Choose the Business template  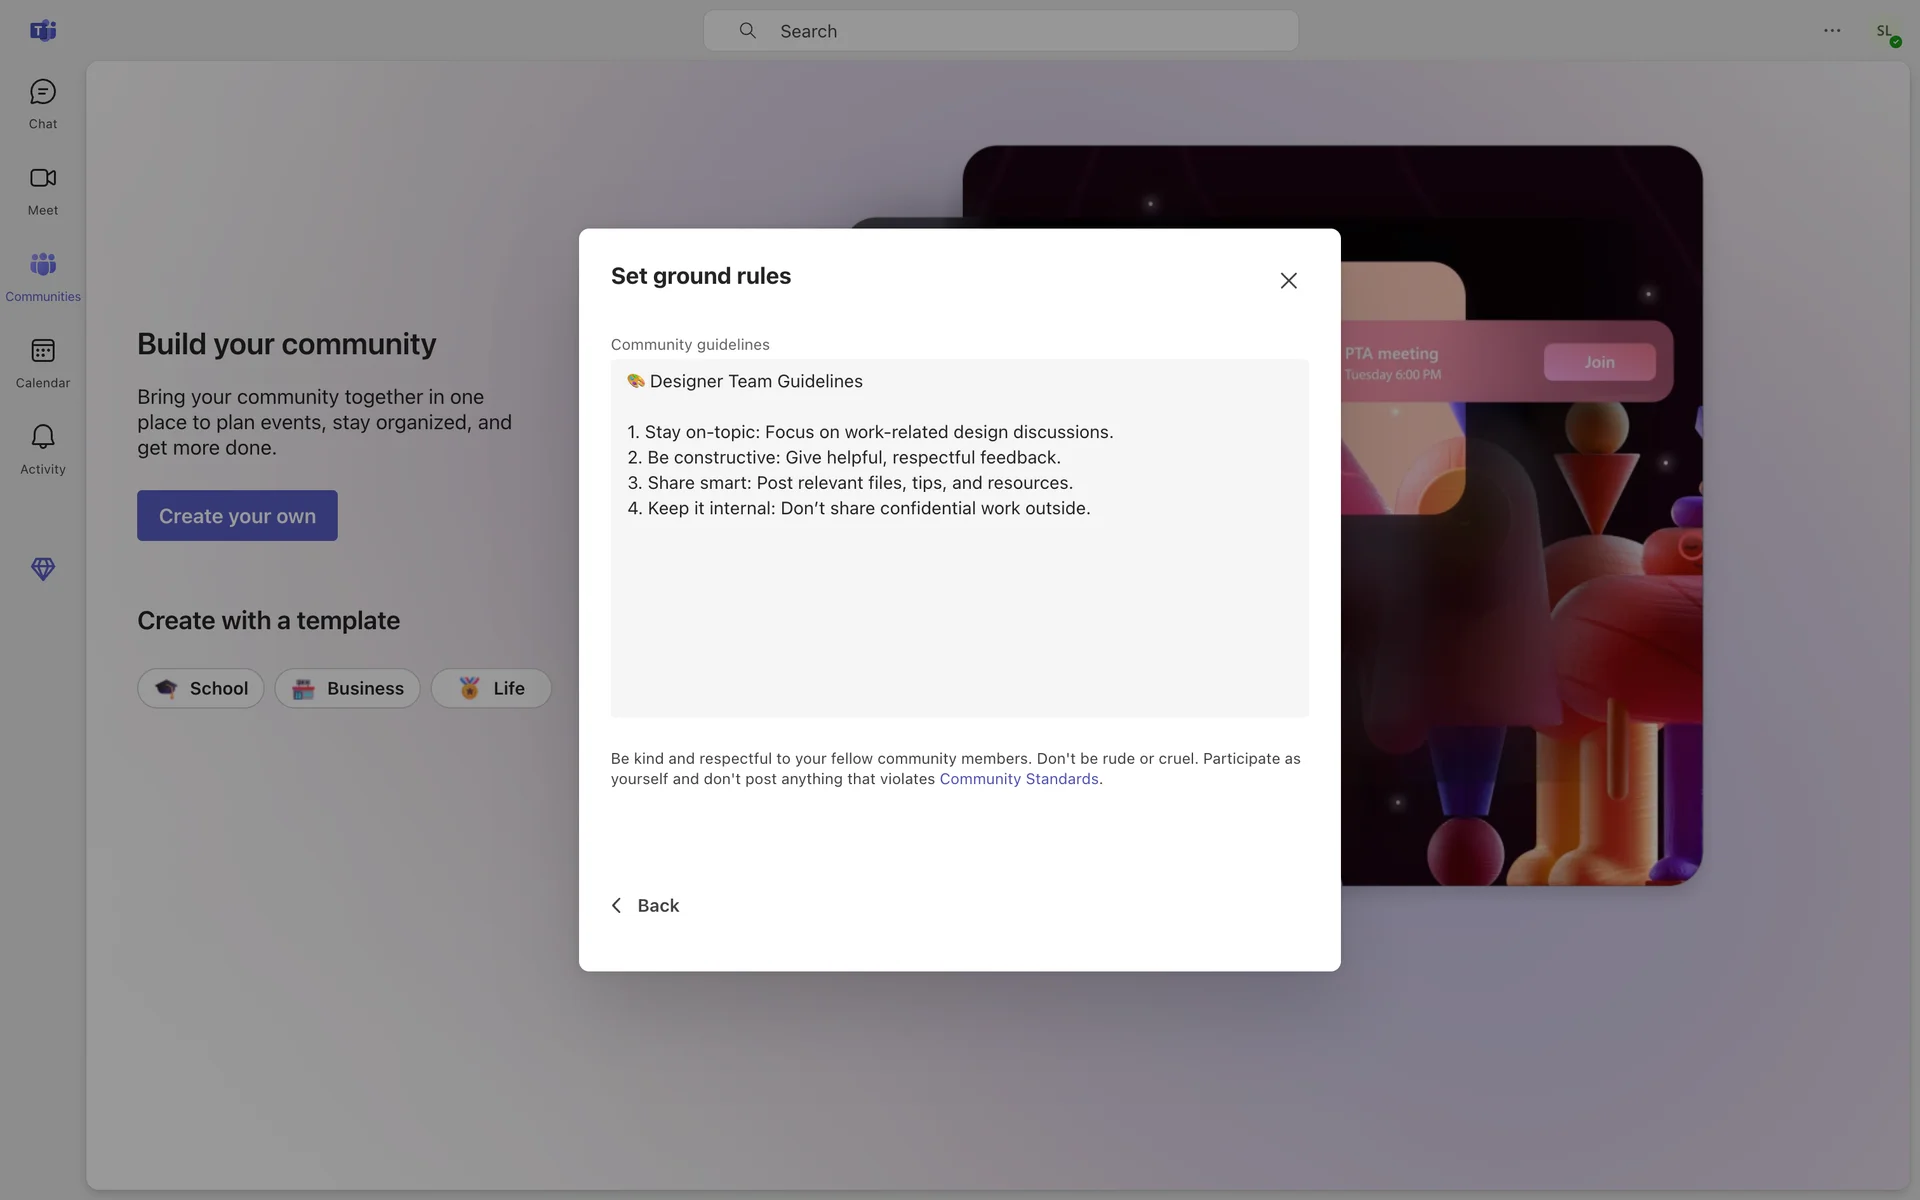coord(347,688)
